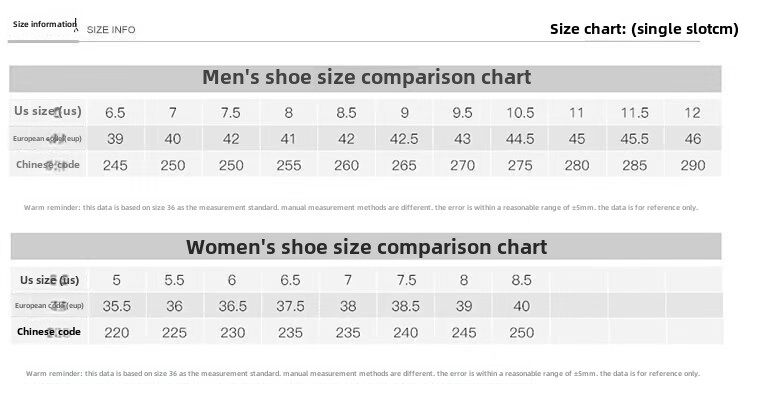
Task: Select men's US size 12 cell
Action: click(x=692, y=112)
